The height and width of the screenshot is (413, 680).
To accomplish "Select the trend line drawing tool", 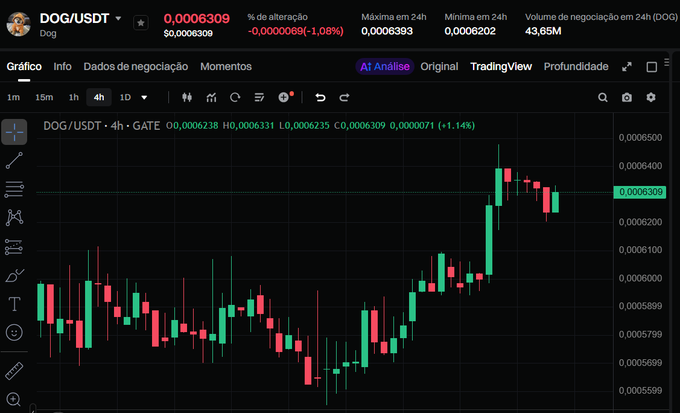I will (14, 161).
